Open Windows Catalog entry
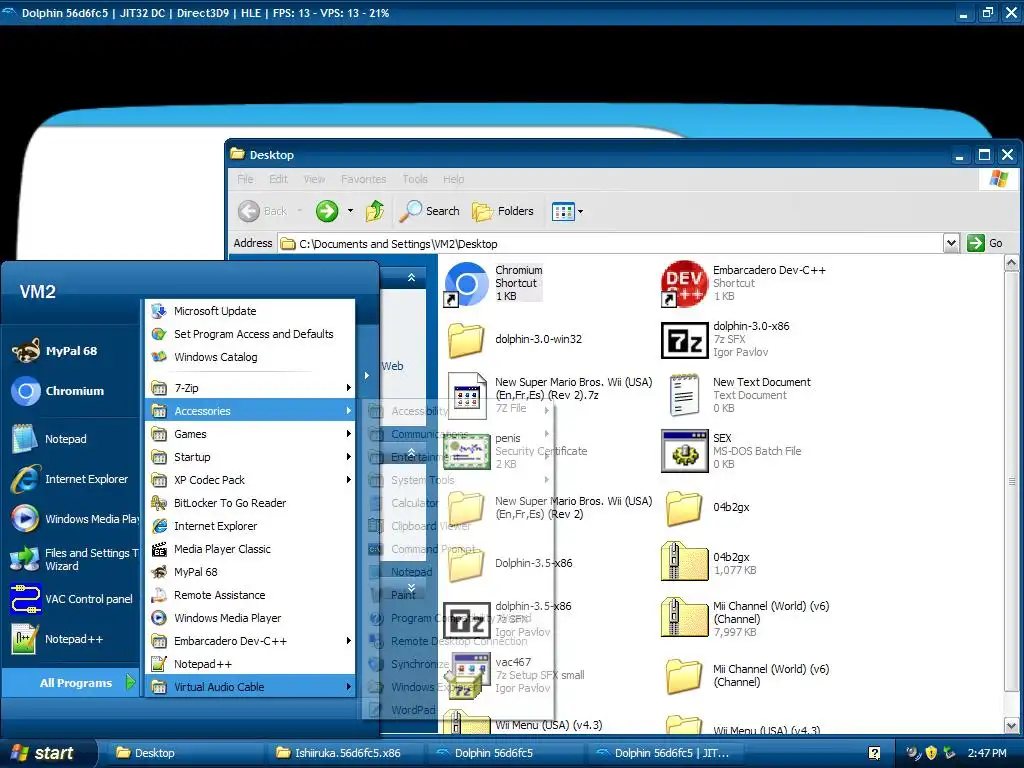1024x768 pixels. pos(251,357)
